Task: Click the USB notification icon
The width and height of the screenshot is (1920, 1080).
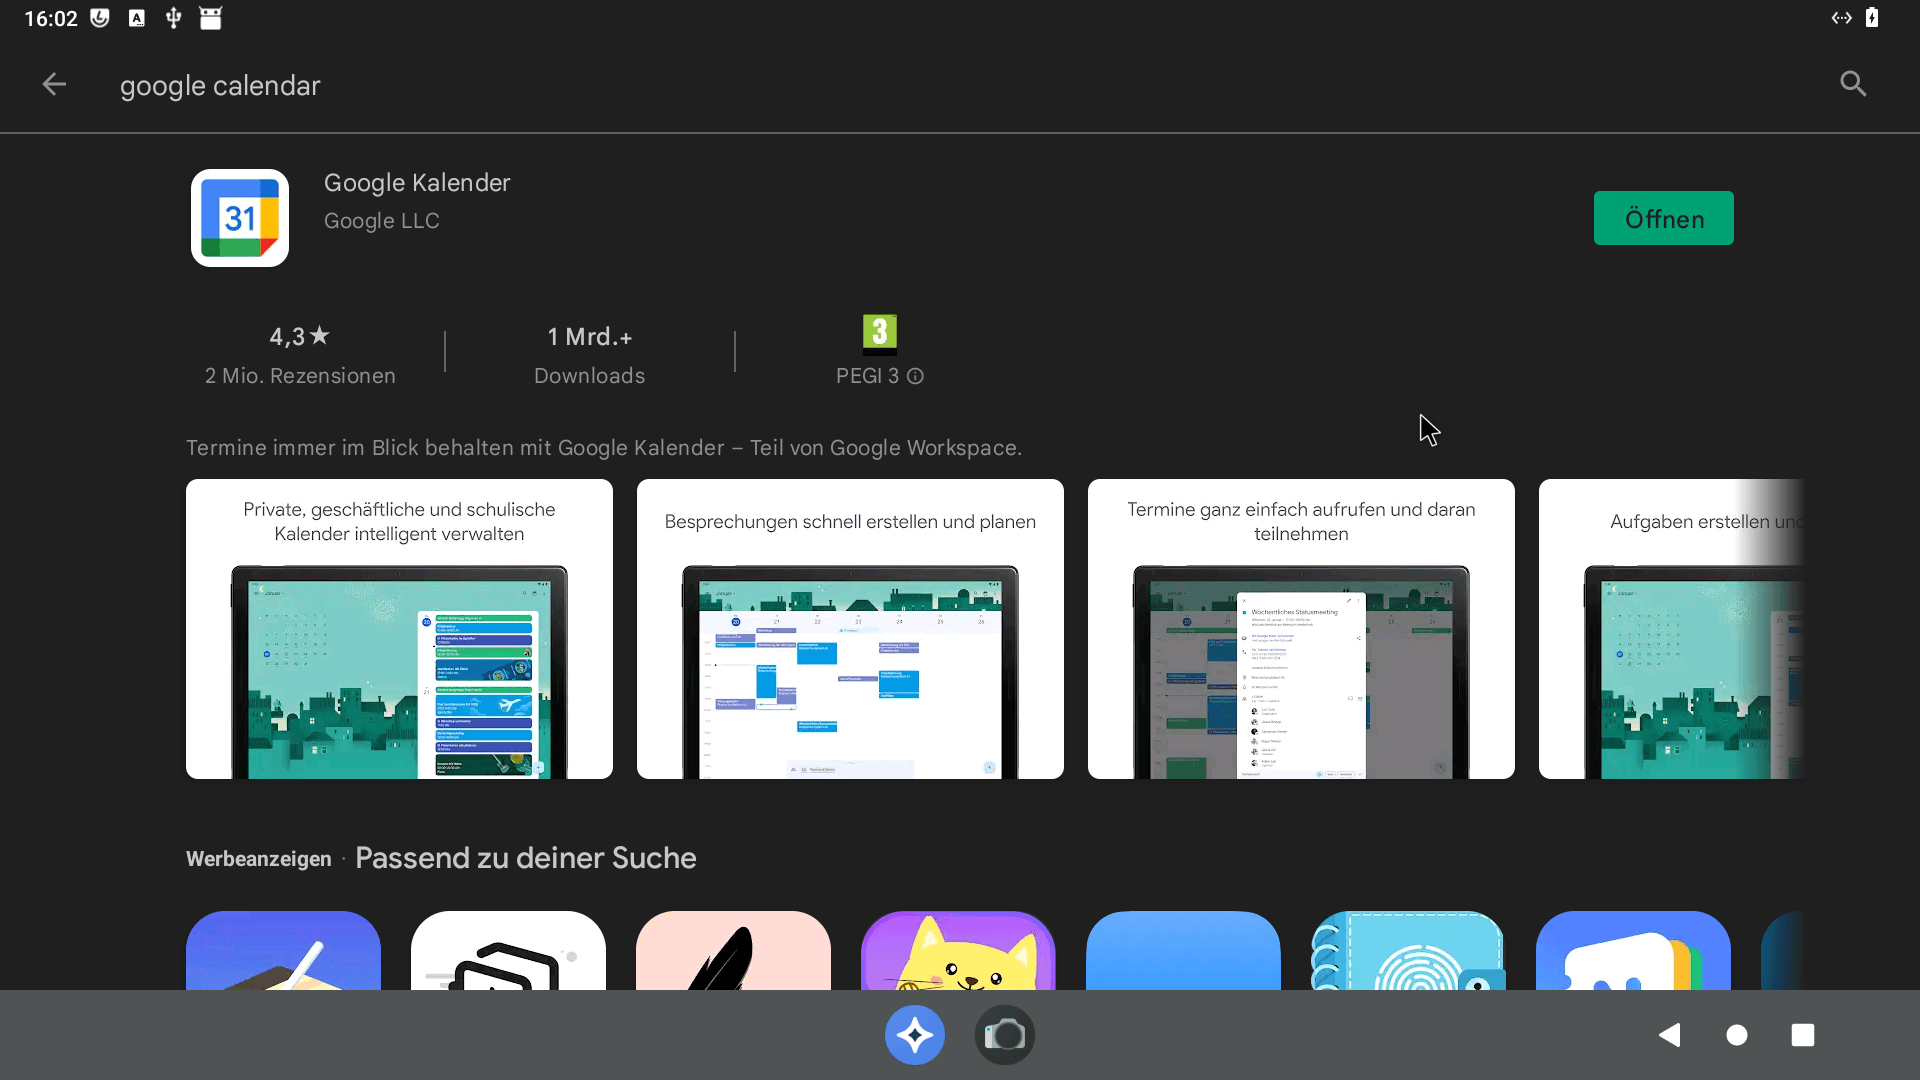Action: tap(173, 18)
